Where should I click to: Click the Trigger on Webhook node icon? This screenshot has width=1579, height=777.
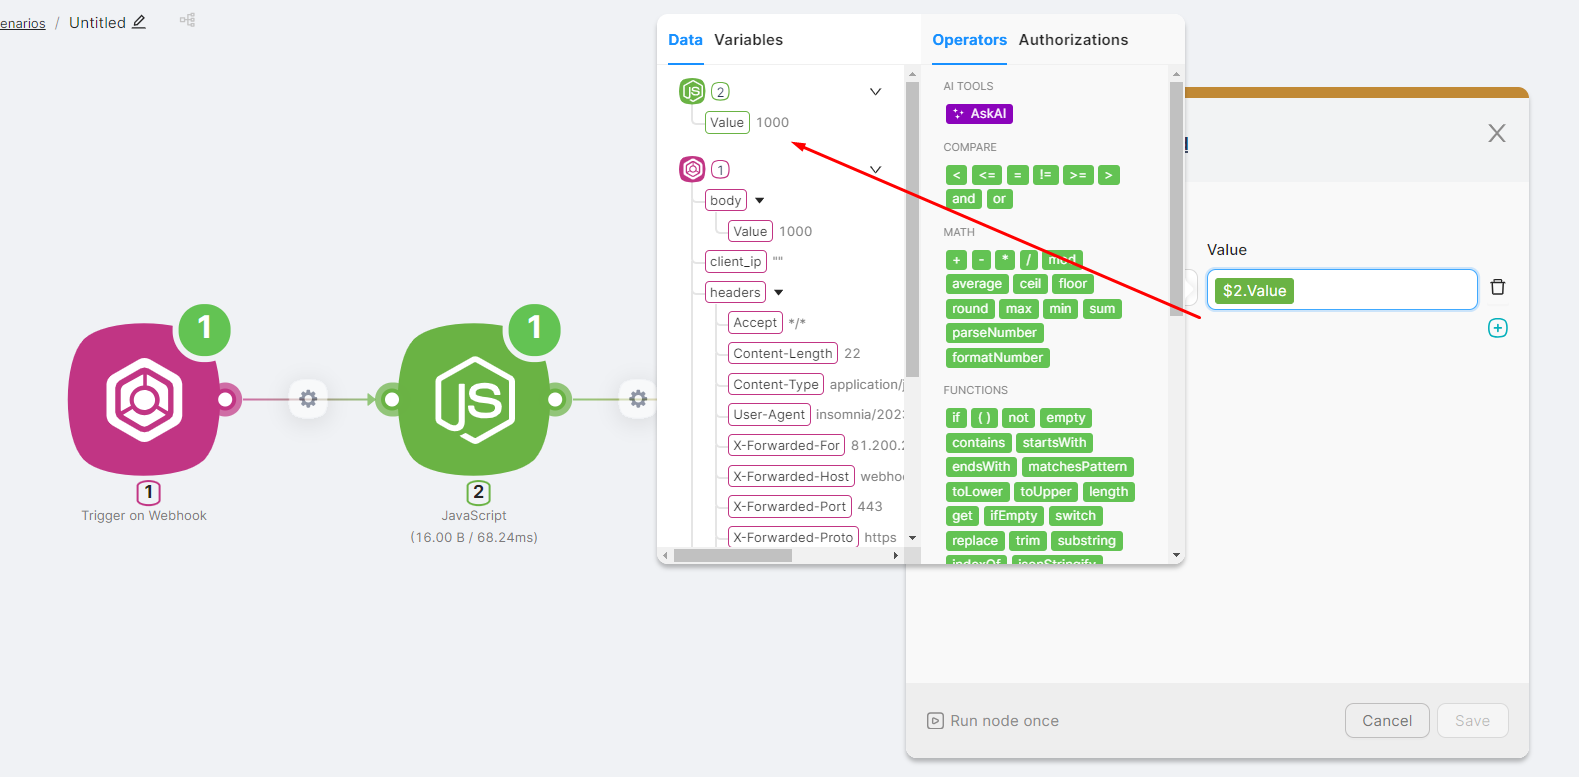144,400
